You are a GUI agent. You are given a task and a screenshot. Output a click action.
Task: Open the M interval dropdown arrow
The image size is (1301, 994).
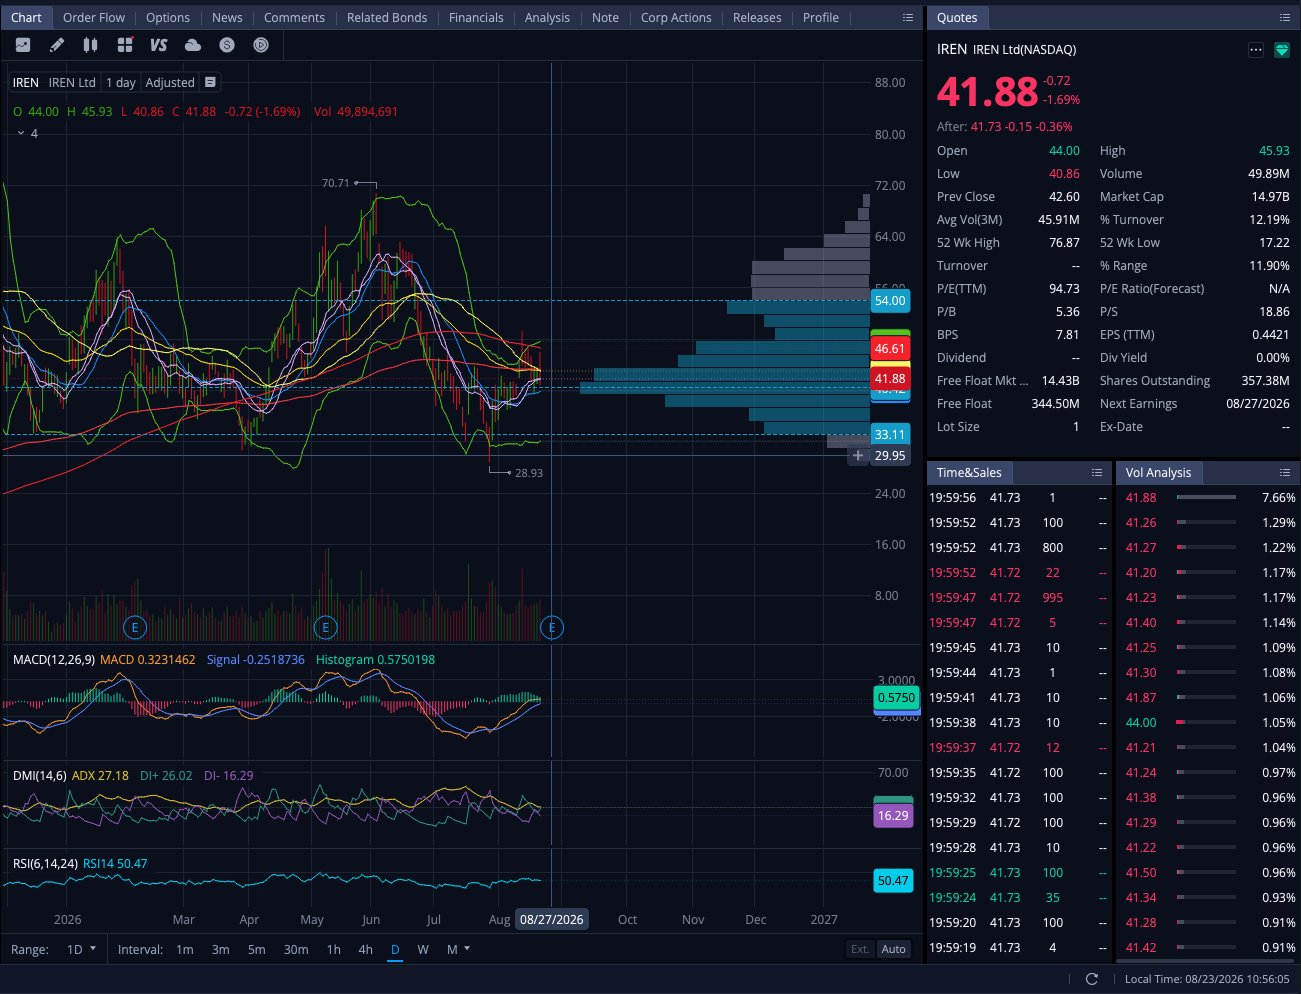[x=467, y=948]
